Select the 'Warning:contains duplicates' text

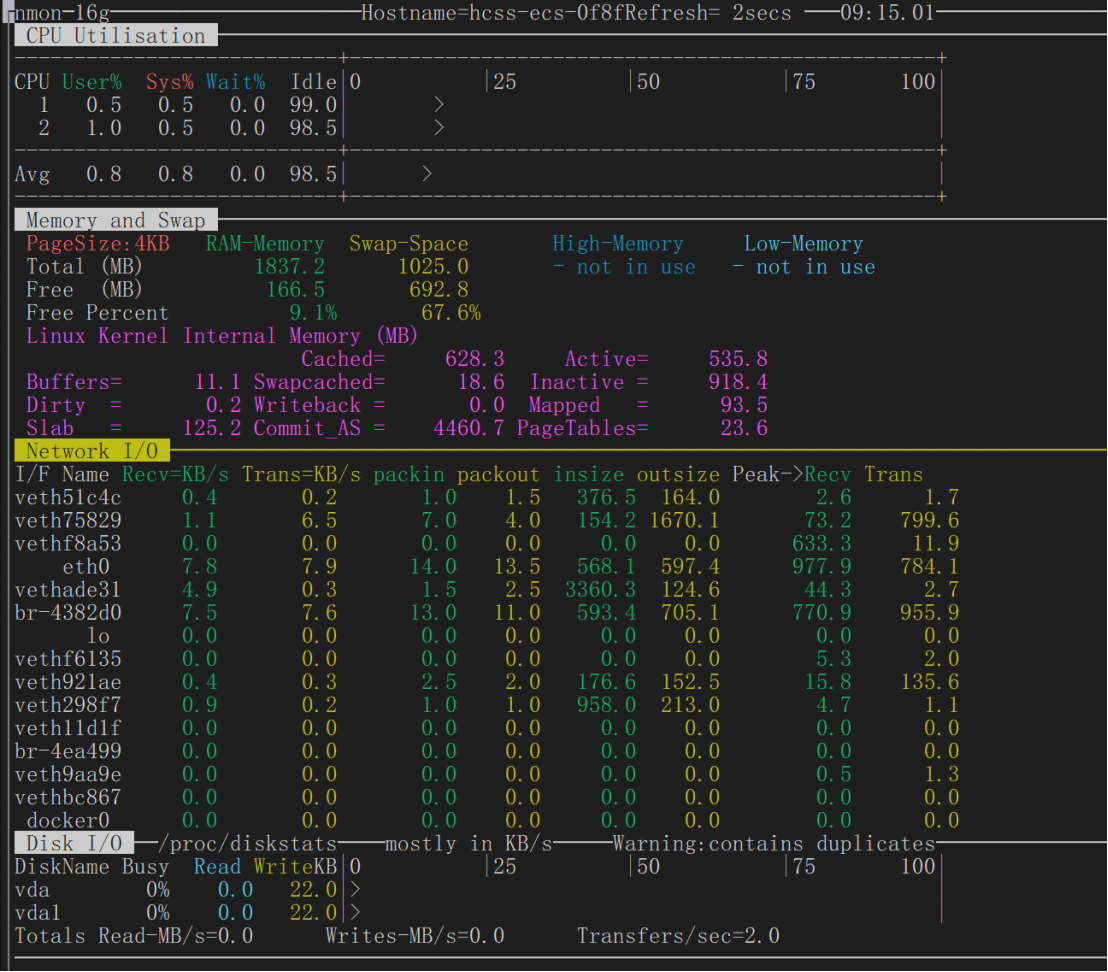[x=774, y=843]
